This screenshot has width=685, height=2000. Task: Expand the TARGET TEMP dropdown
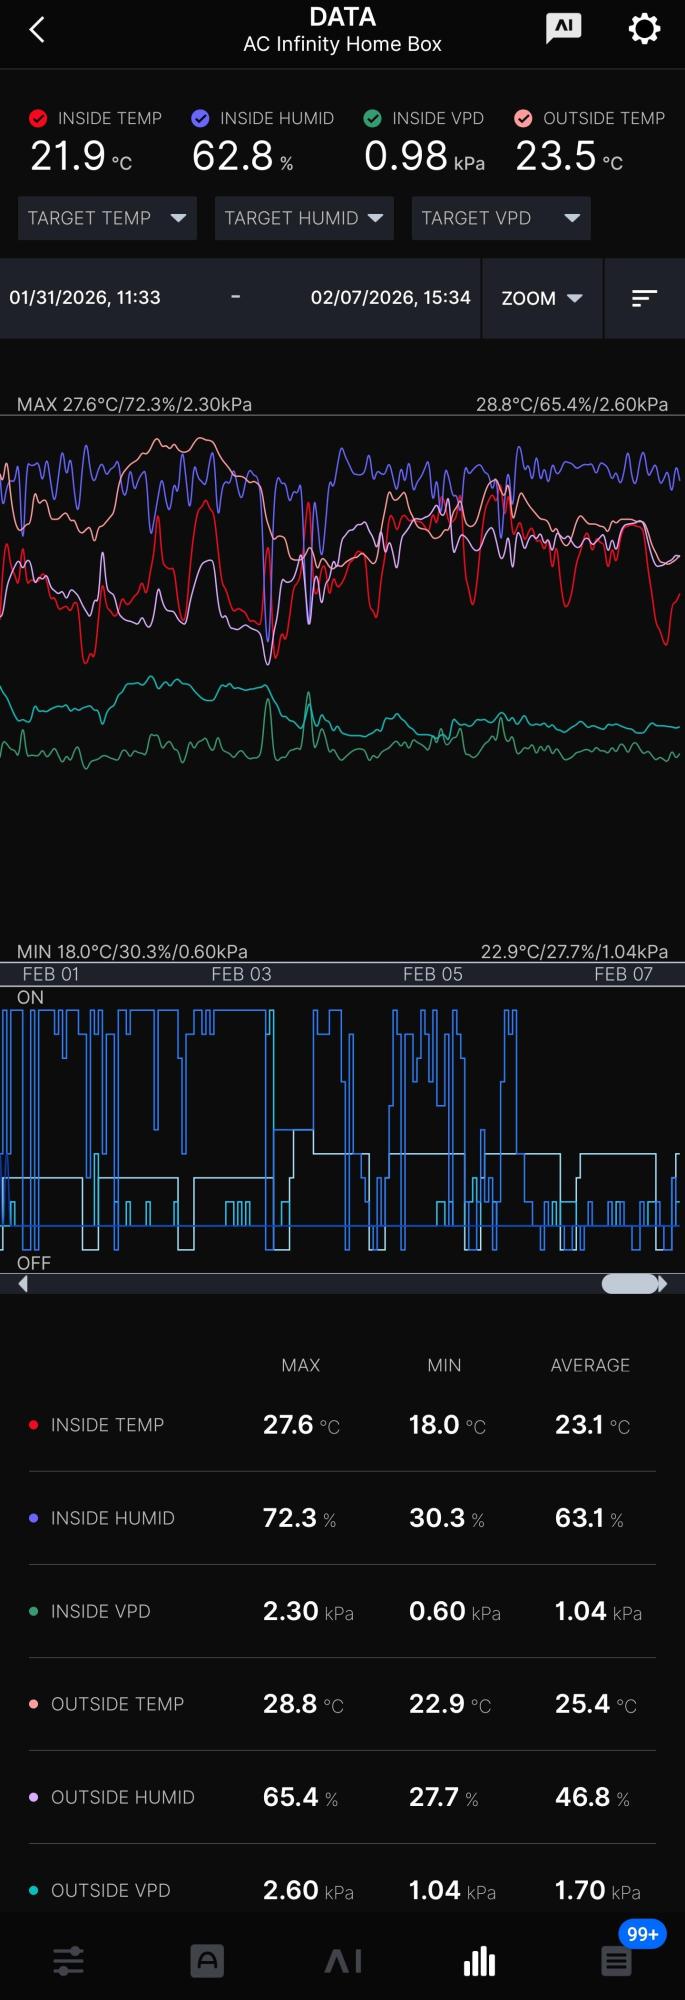(107, 218)
